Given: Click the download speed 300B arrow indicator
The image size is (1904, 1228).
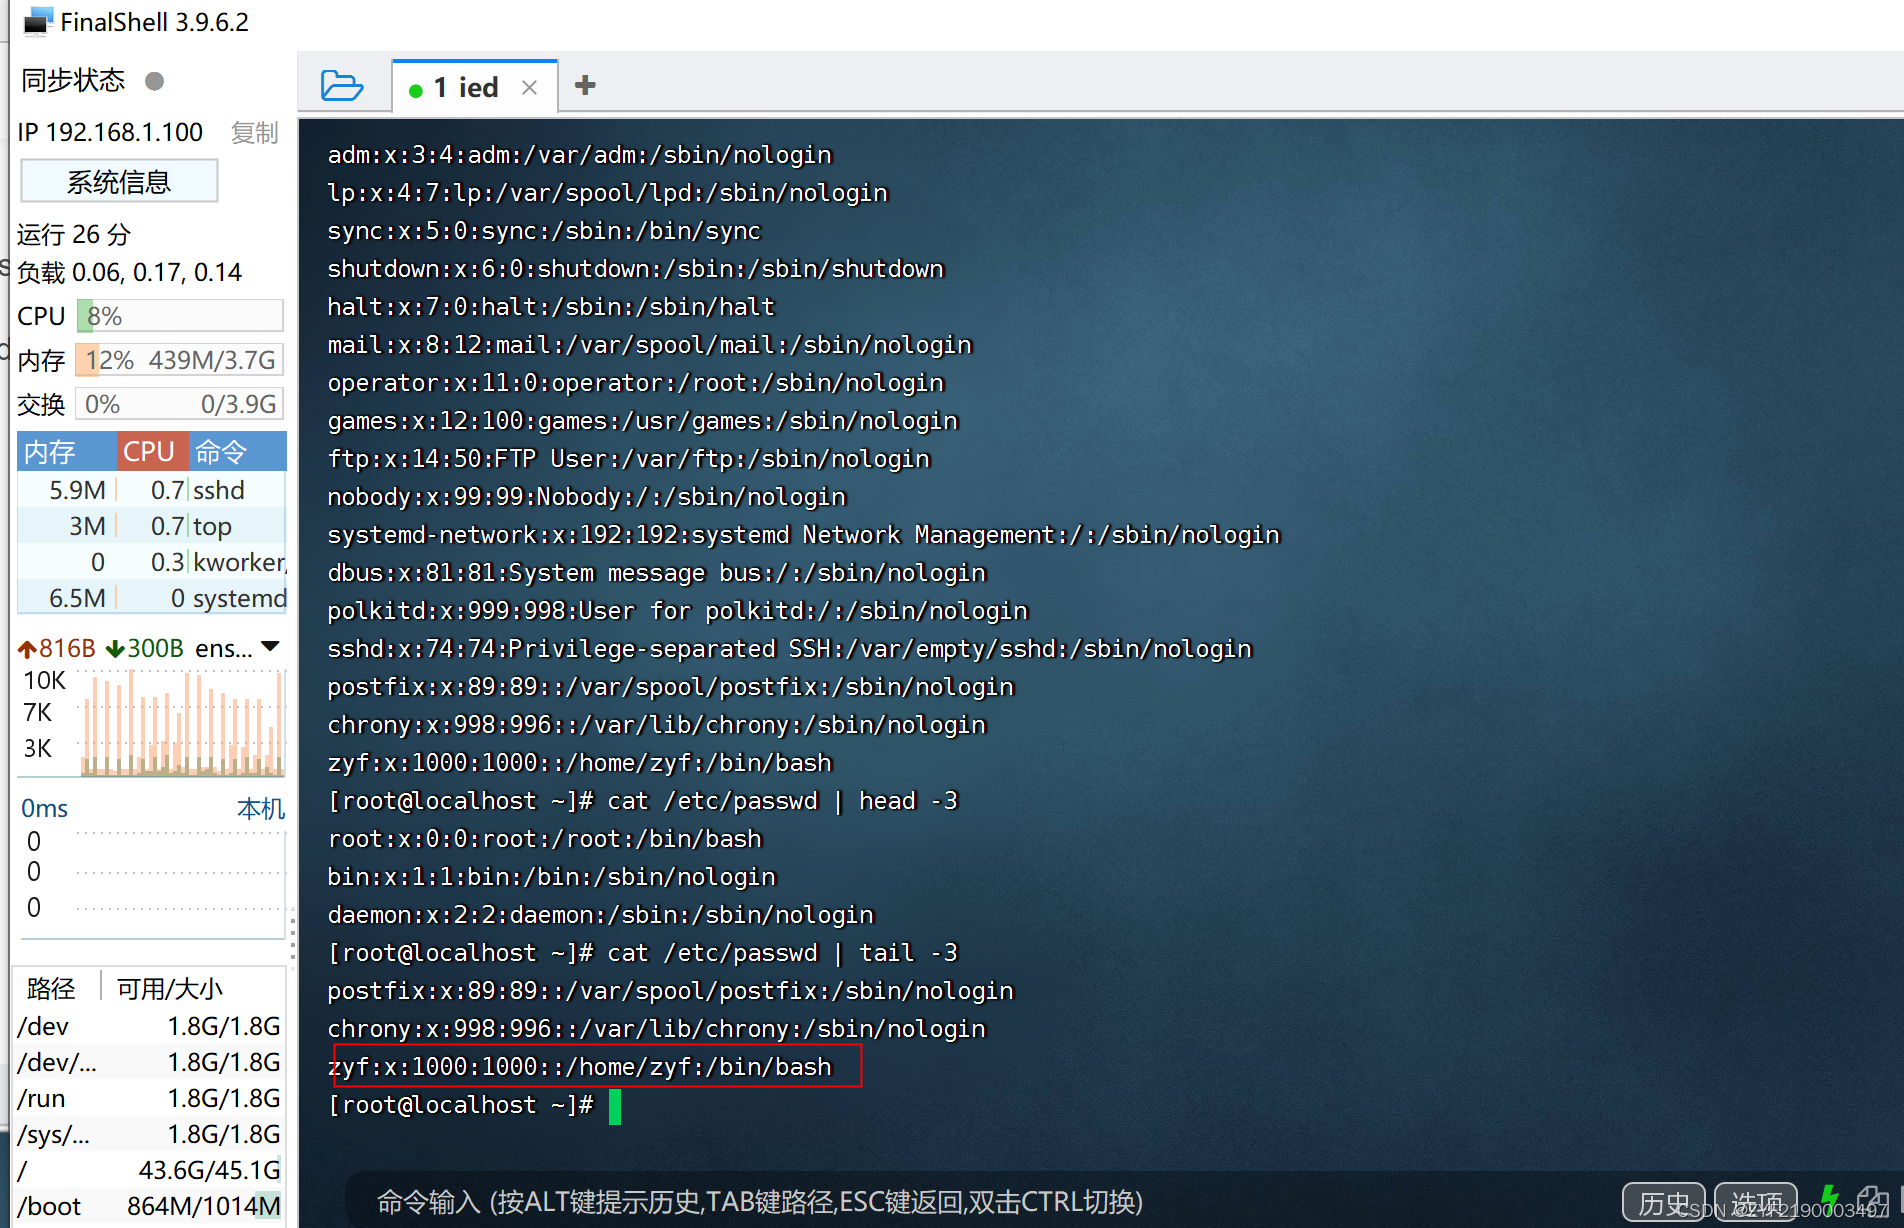Looking at the screenshot, I should (145, 648).
